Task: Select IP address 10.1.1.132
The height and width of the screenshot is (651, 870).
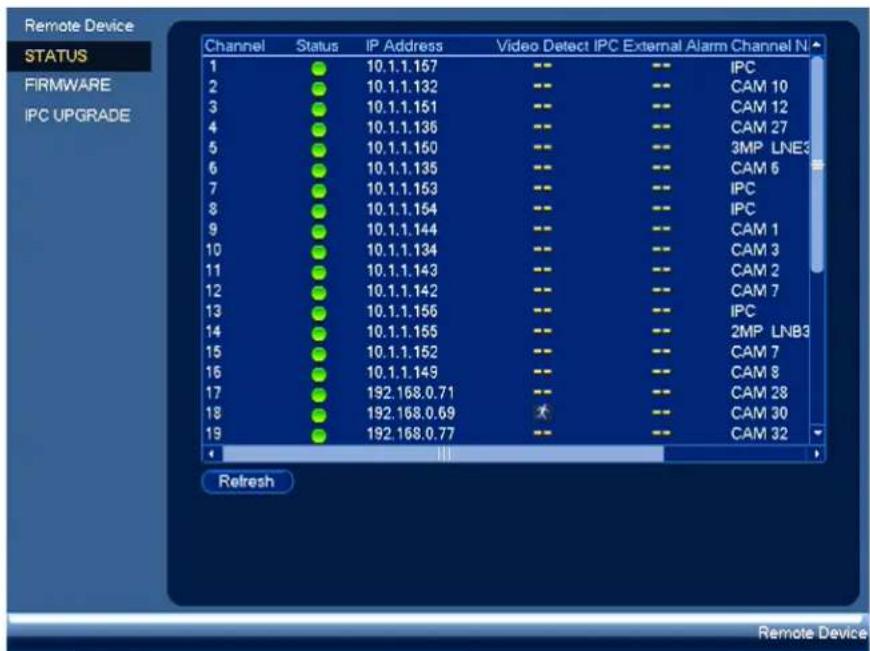Action: (402, 87)
